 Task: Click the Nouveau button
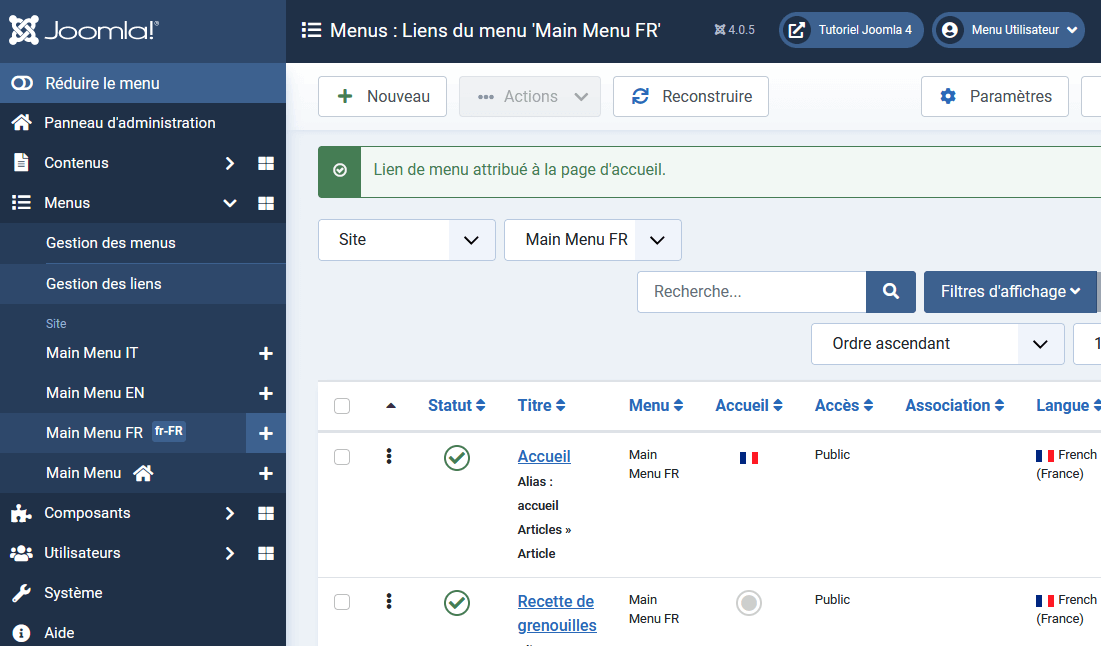pos(382,96)
